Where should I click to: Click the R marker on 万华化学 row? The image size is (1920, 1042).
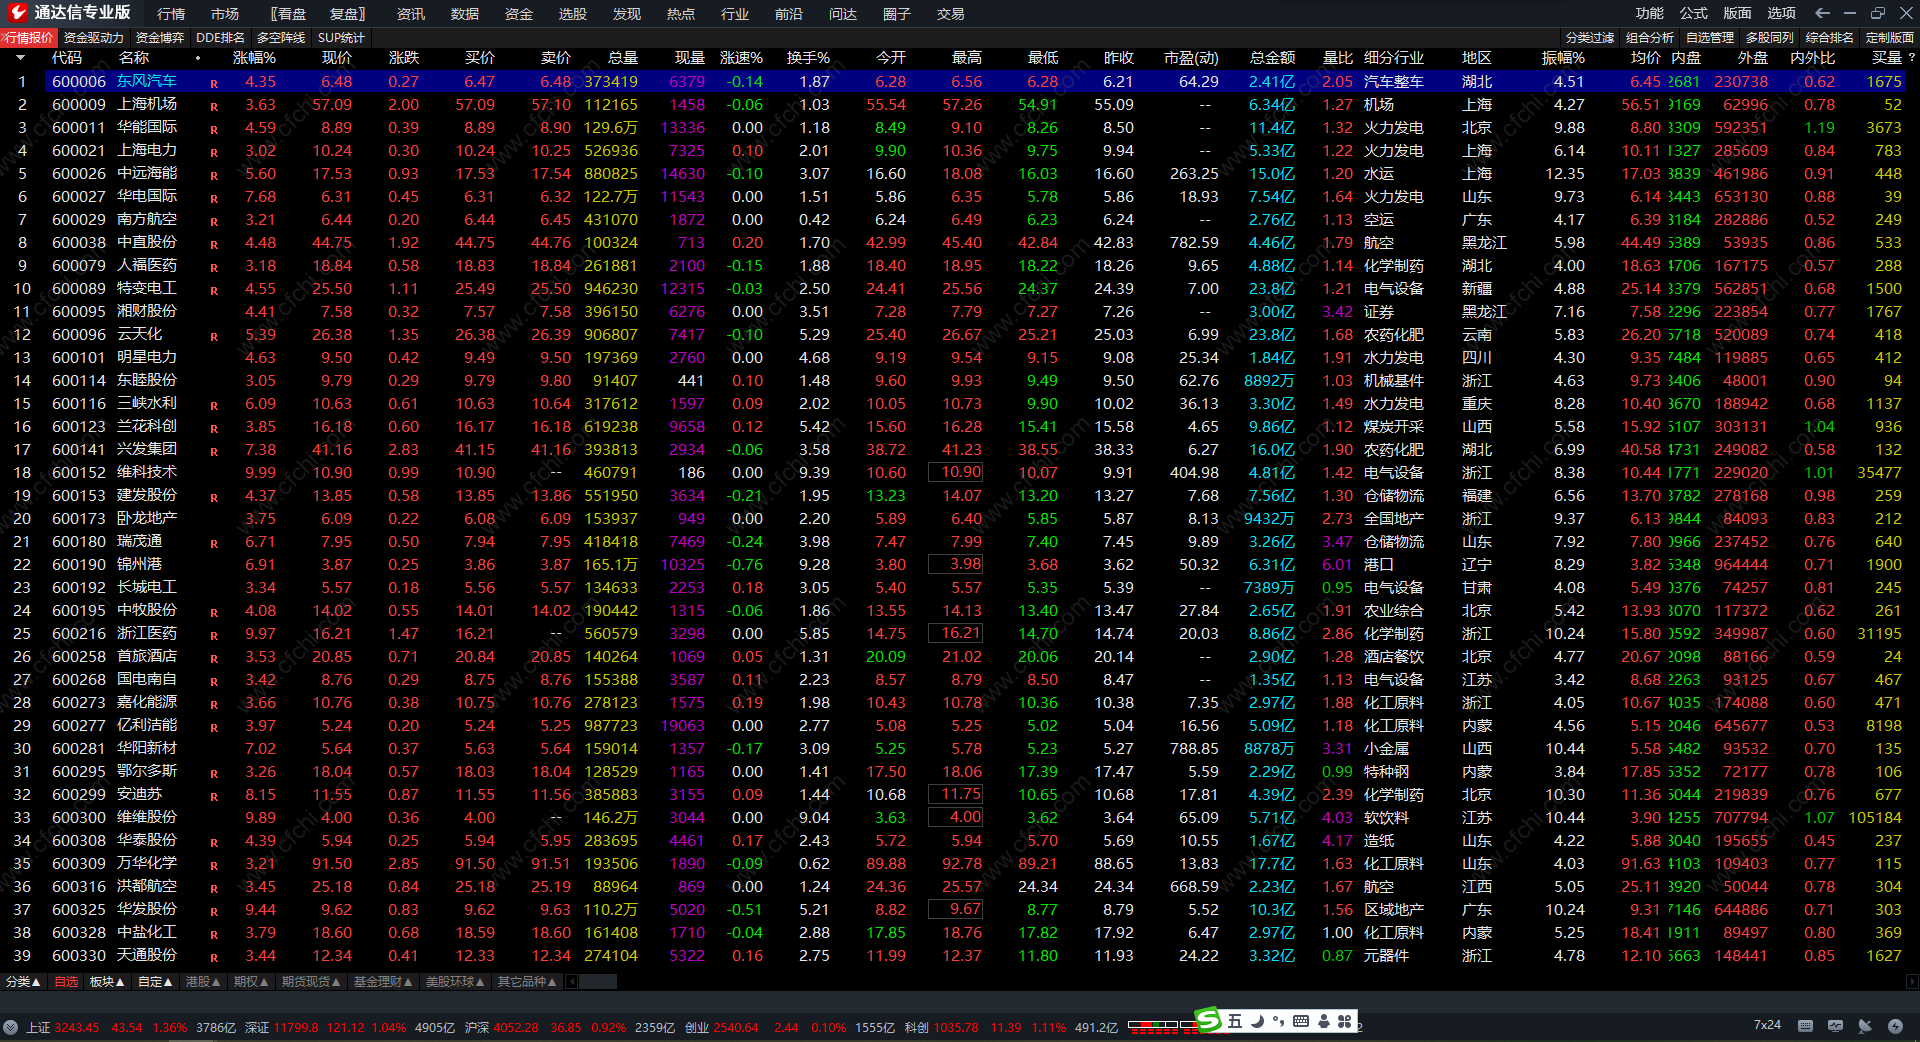pos(214,865)
